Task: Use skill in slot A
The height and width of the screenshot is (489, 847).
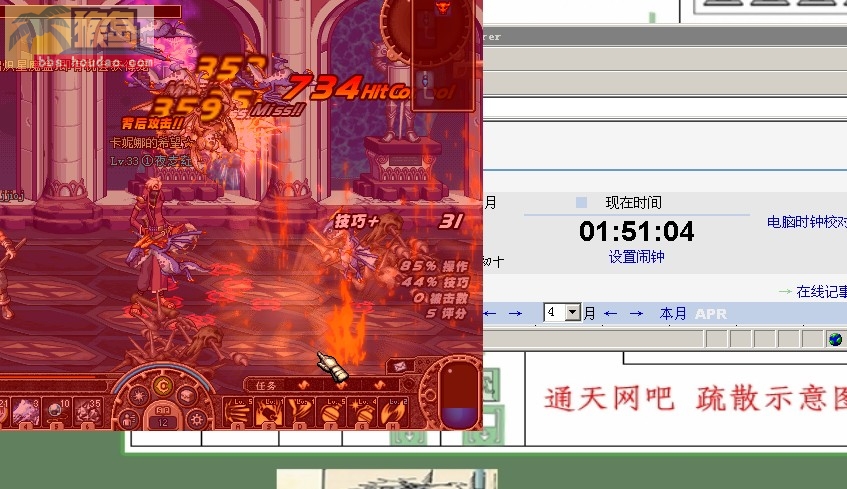Action: tap(238, 413)
